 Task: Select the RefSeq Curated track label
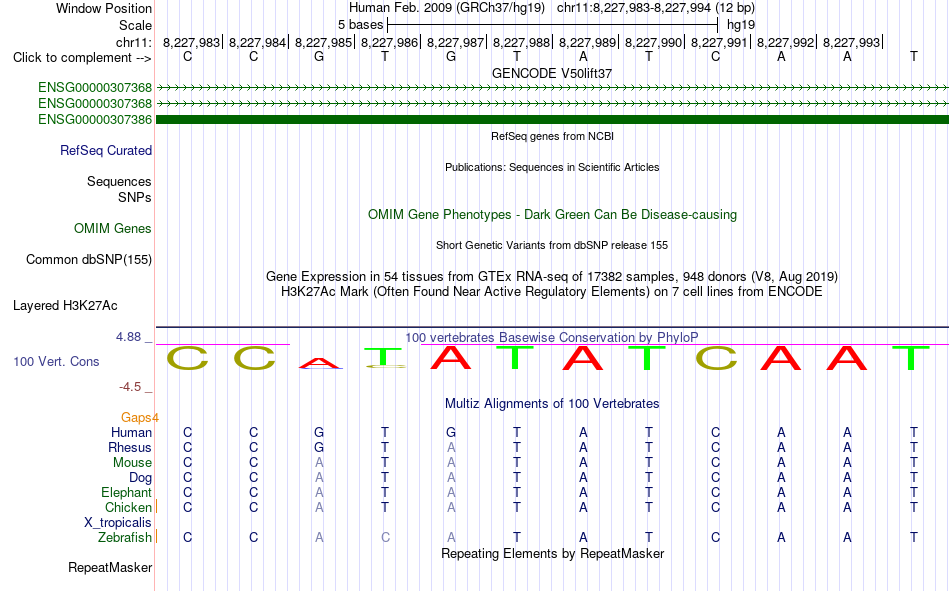(106, 150)
